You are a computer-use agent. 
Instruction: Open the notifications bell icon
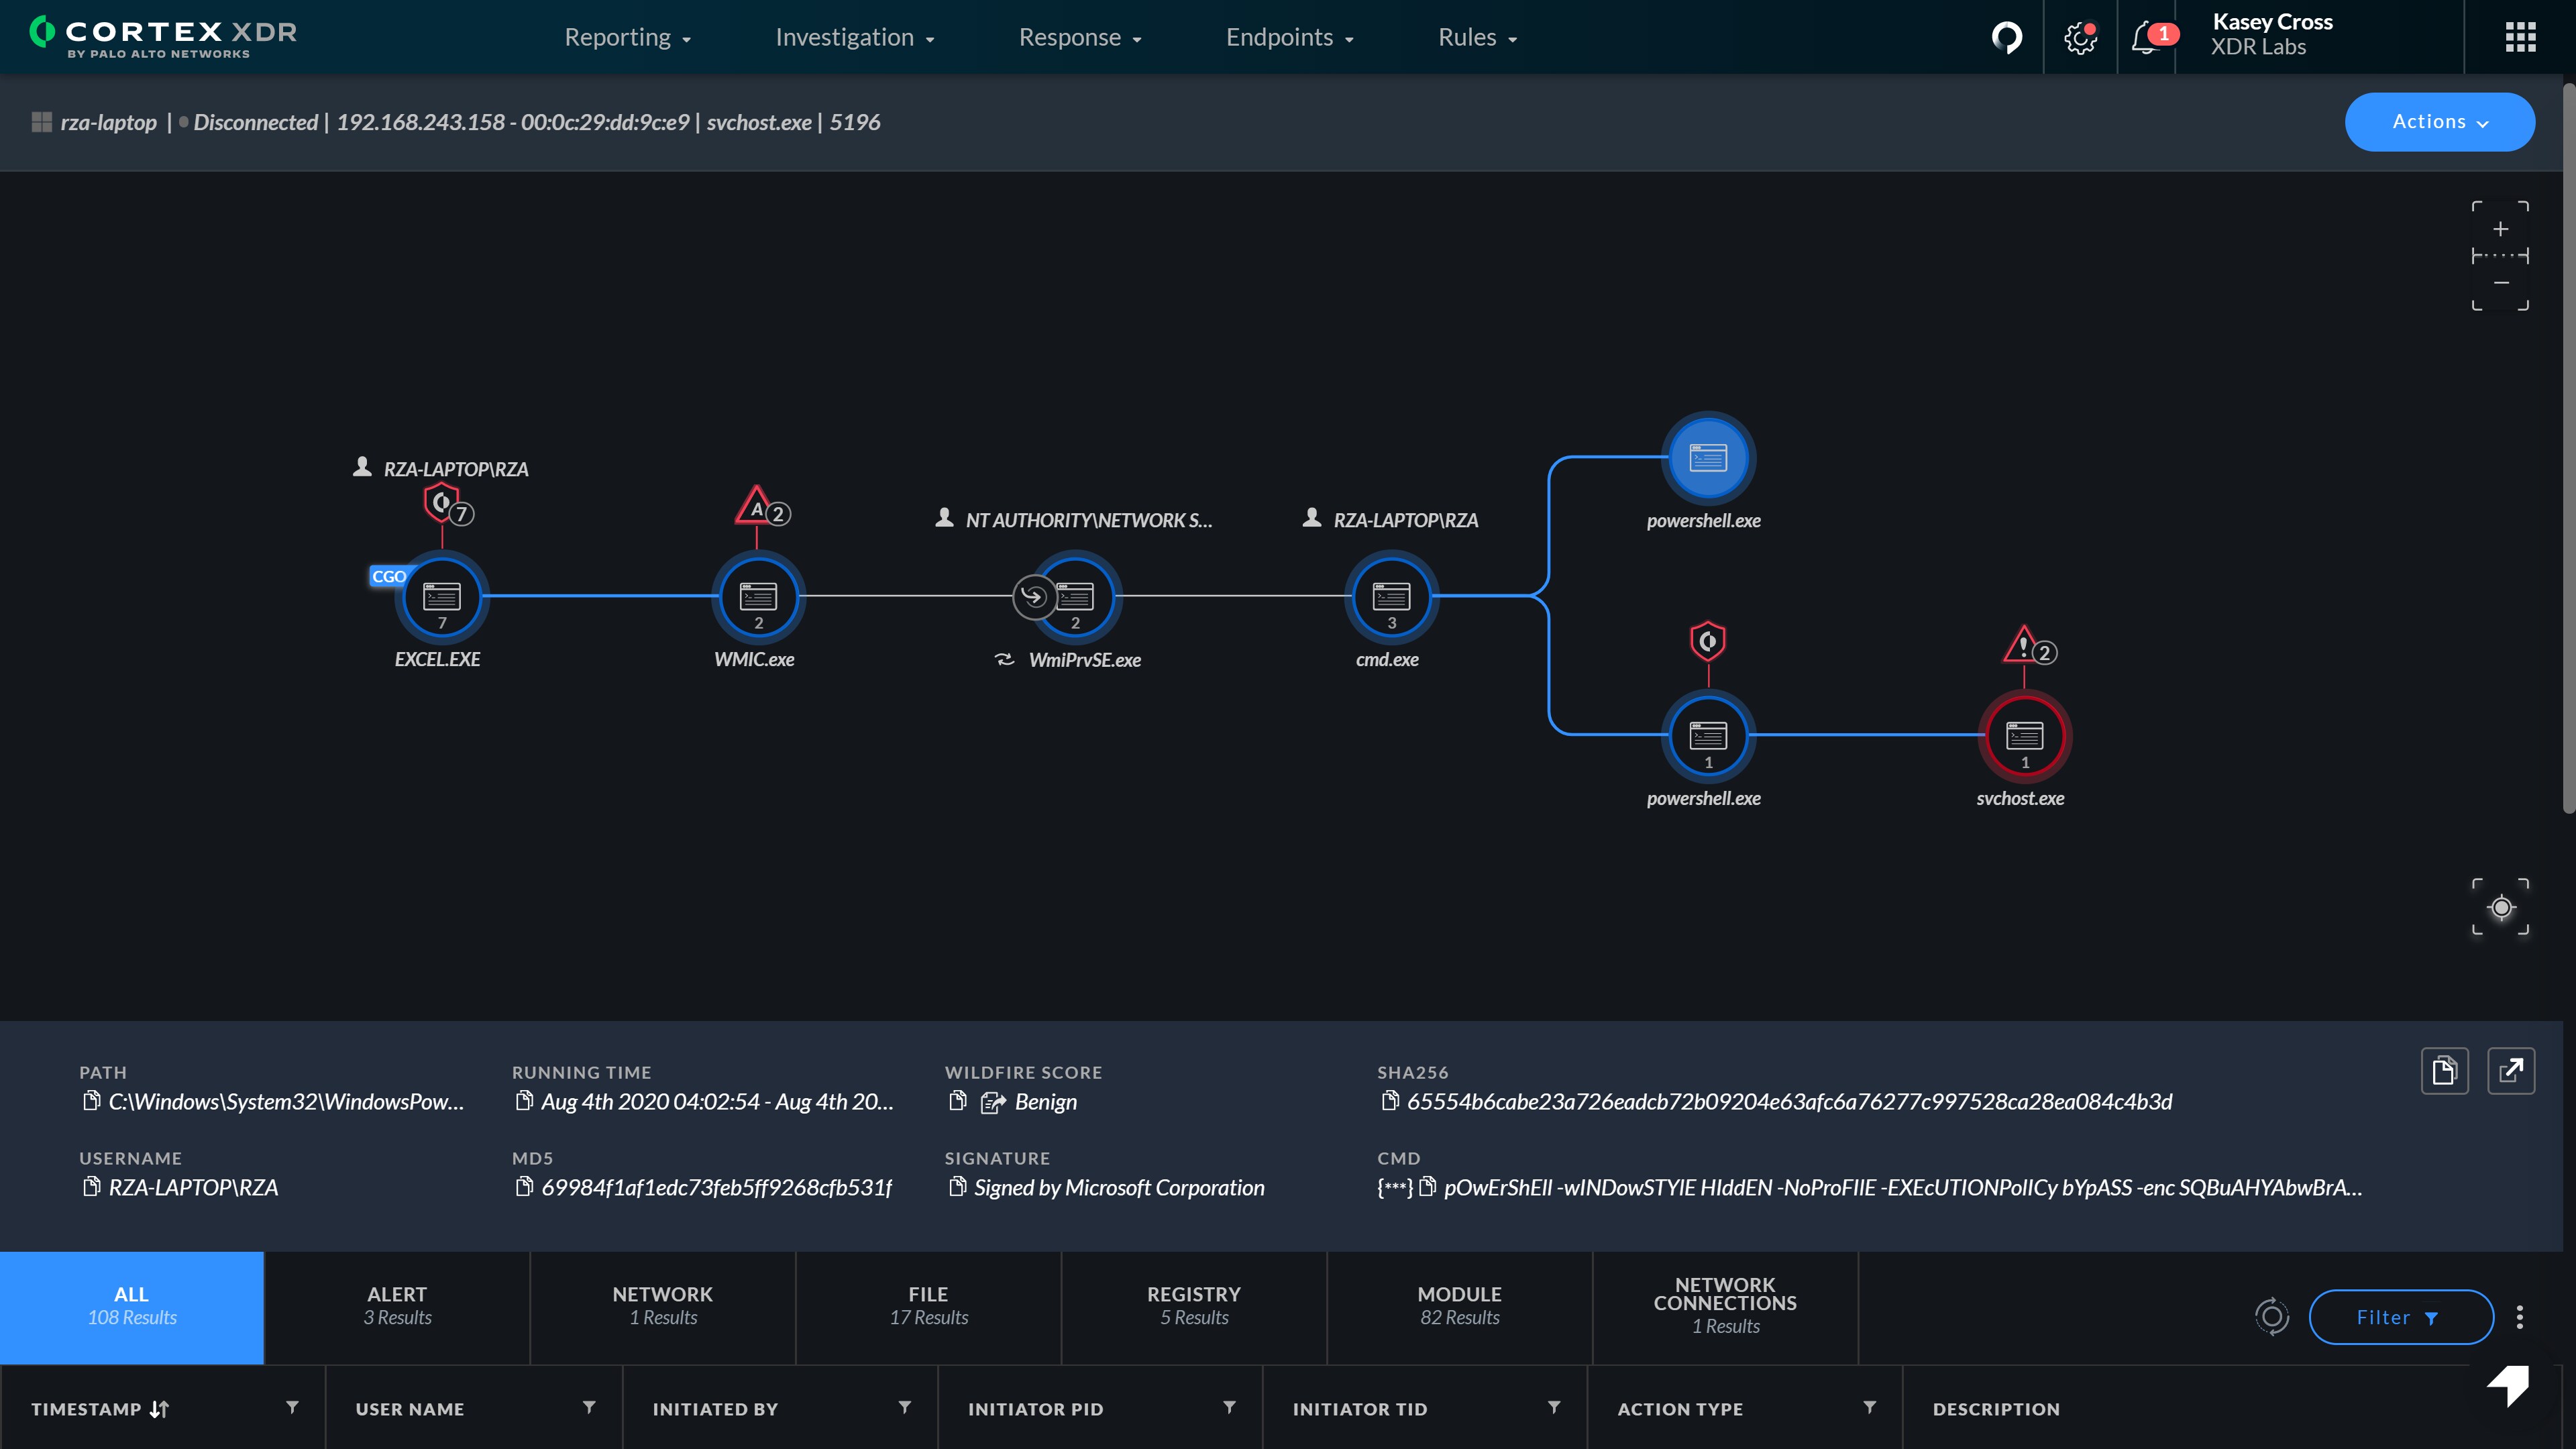tap(2144, 38)
